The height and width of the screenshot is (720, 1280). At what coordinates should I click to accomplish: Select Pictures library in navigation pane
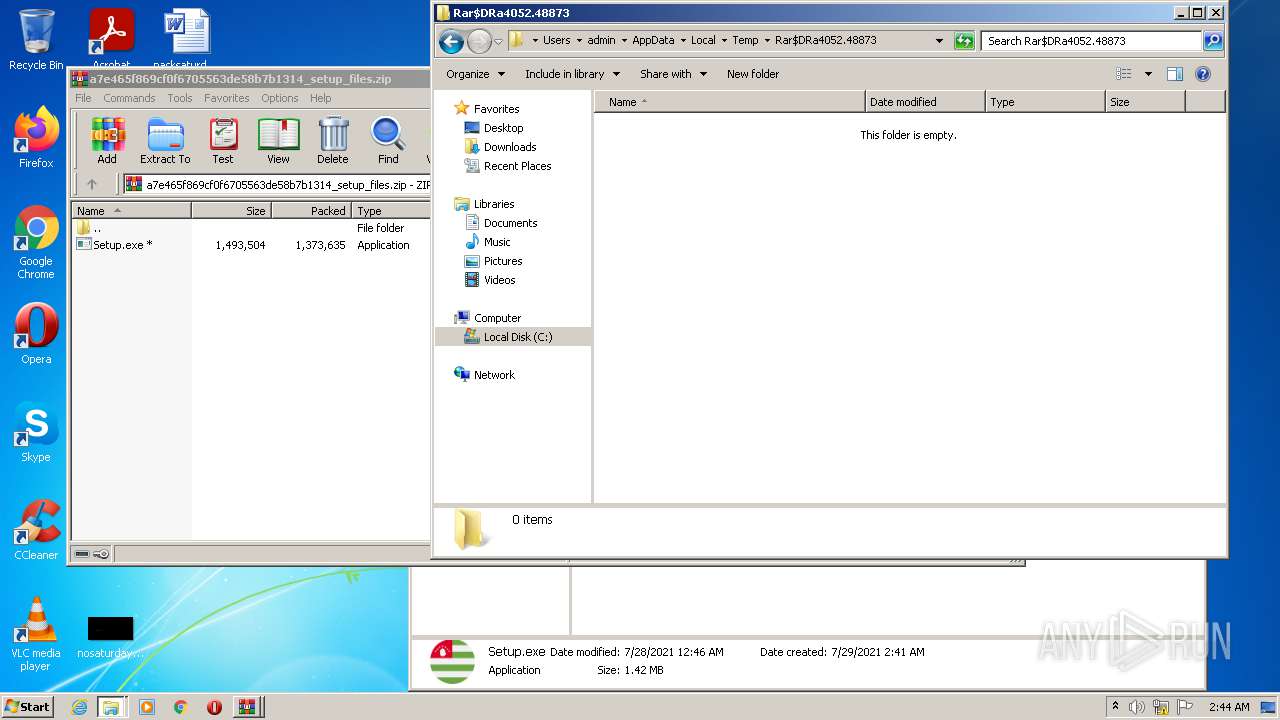point(503,261)
